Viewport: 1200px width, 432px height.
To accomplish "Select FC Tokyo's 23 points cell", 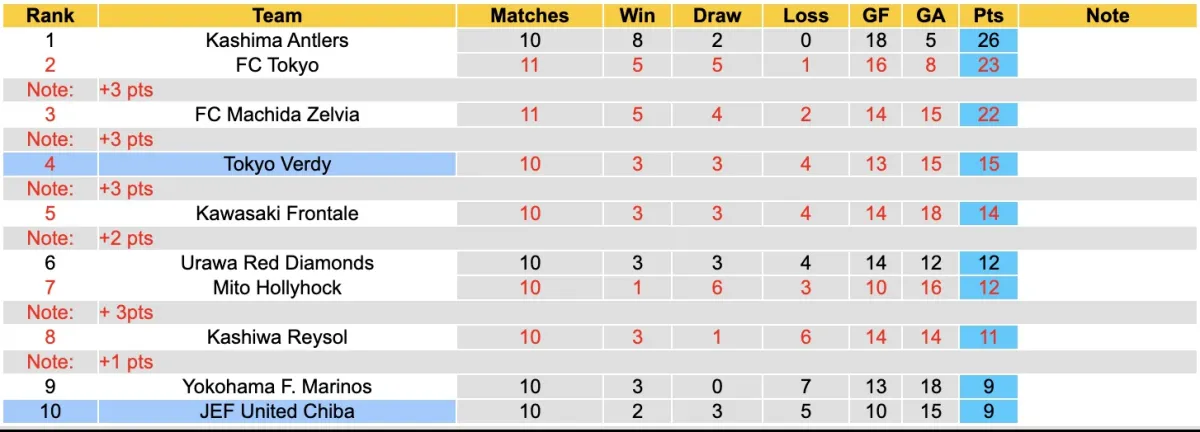I will tap(988, 66).
